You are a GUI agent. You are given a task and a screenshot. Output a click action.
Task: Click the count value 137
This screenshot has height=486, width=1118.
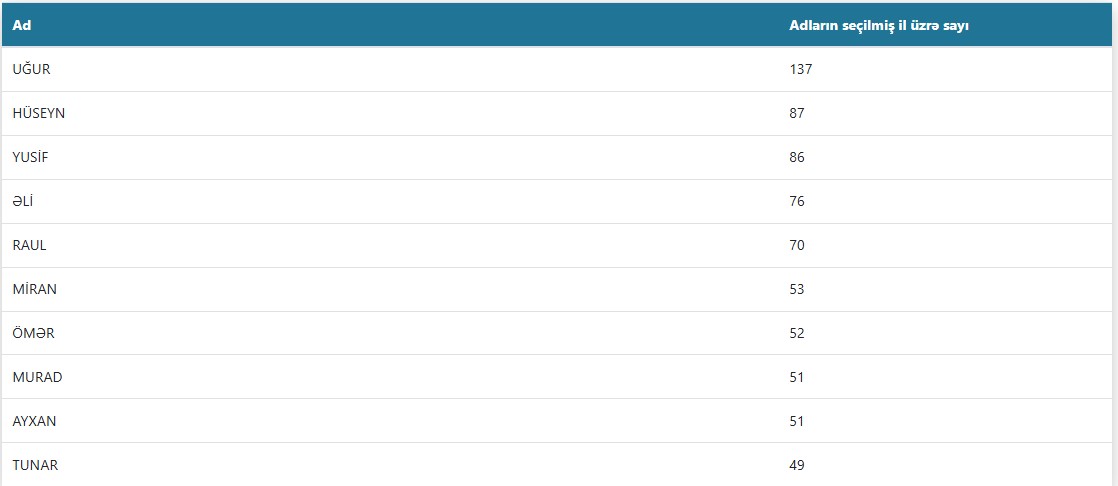pos(801,69)
